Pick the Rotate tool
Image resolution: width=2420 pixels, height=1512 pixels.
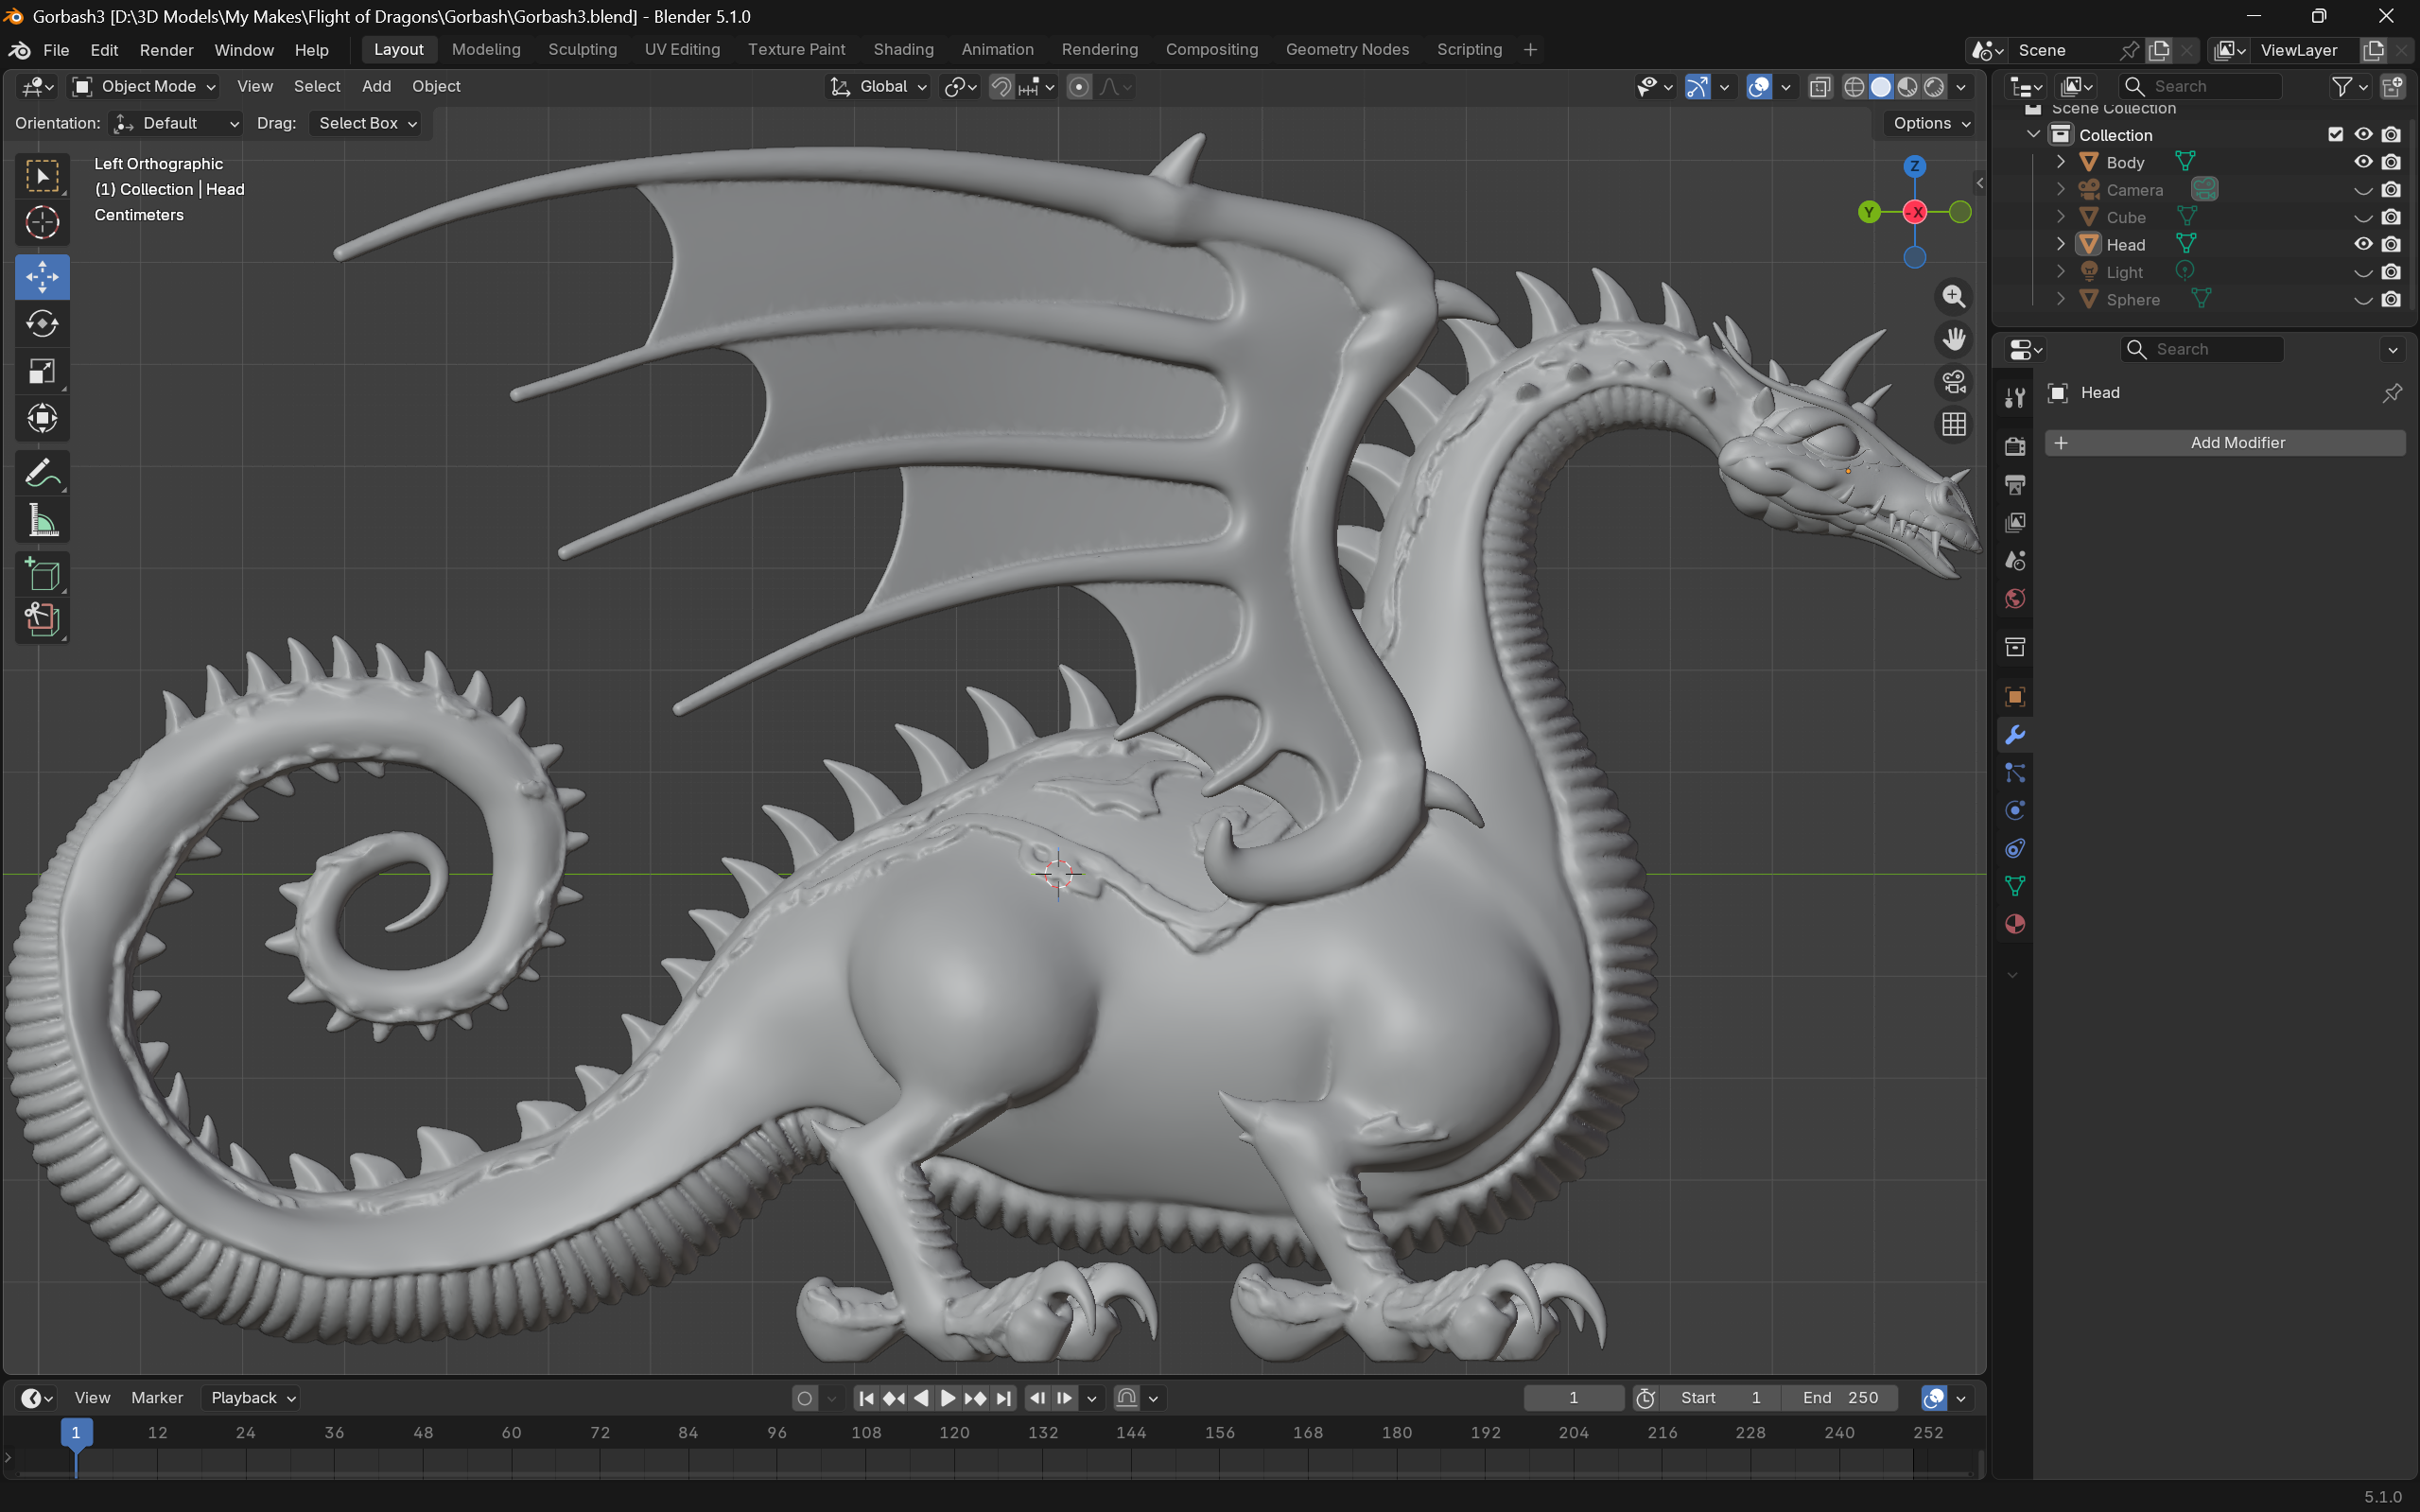click(42, 324)
